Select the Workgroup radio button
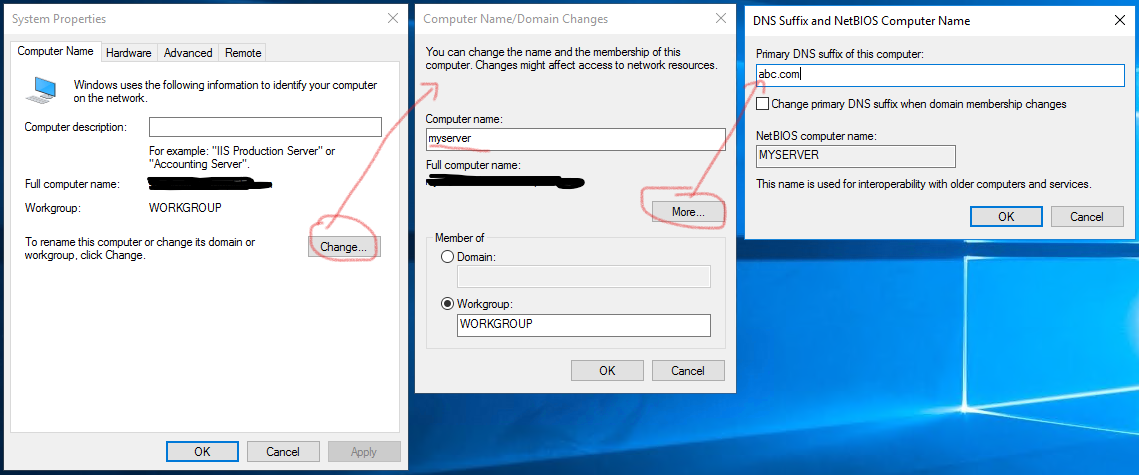1139x475 pixels. pyautogui.click(x=447, y=304)
